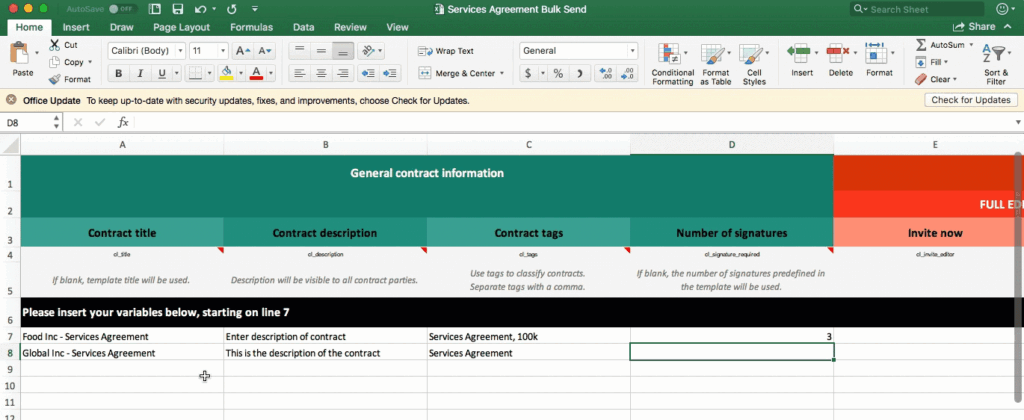The width and height of the screenshot is (1024, 420).
Task: Click the Delete cells icon
Action: coord(837,52)
